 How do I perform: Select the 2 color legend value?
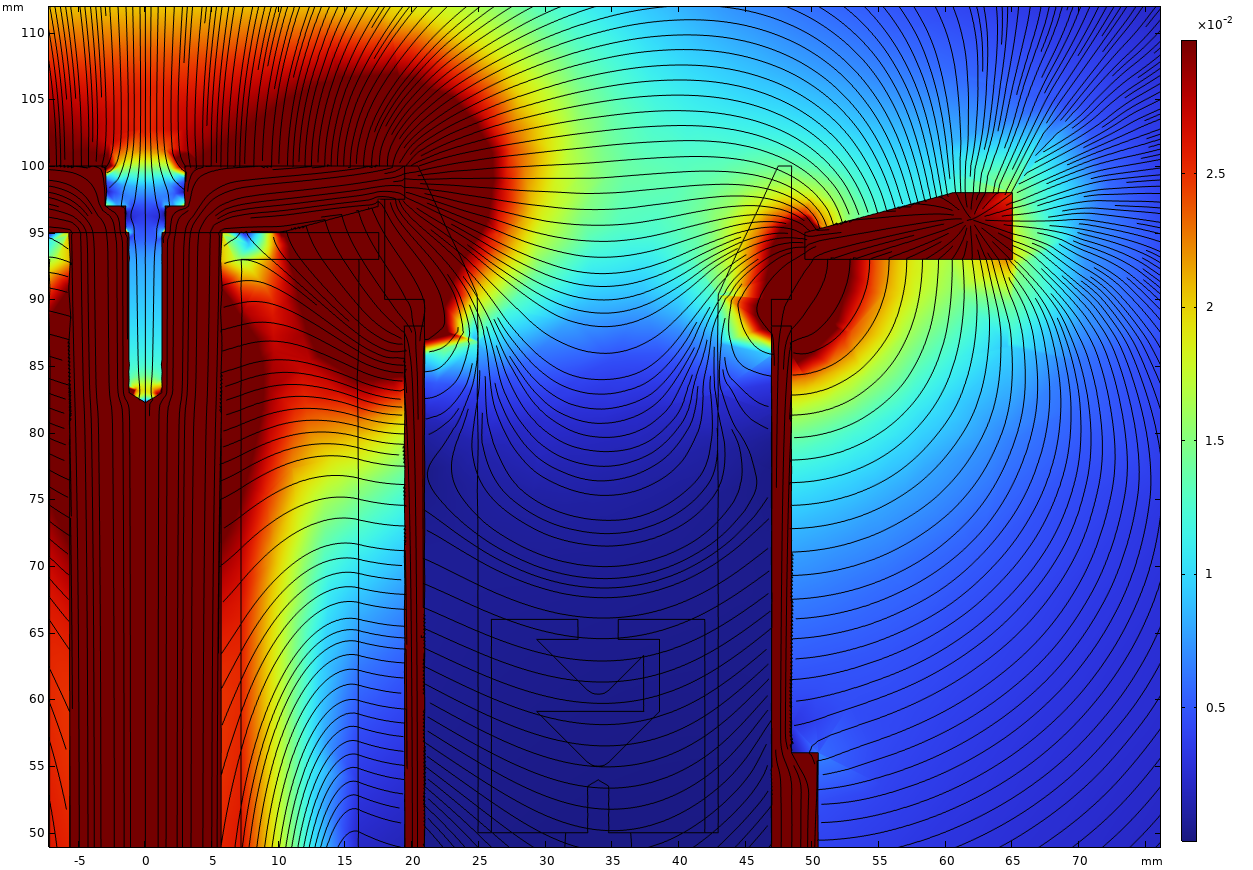tap(1209, 307)
